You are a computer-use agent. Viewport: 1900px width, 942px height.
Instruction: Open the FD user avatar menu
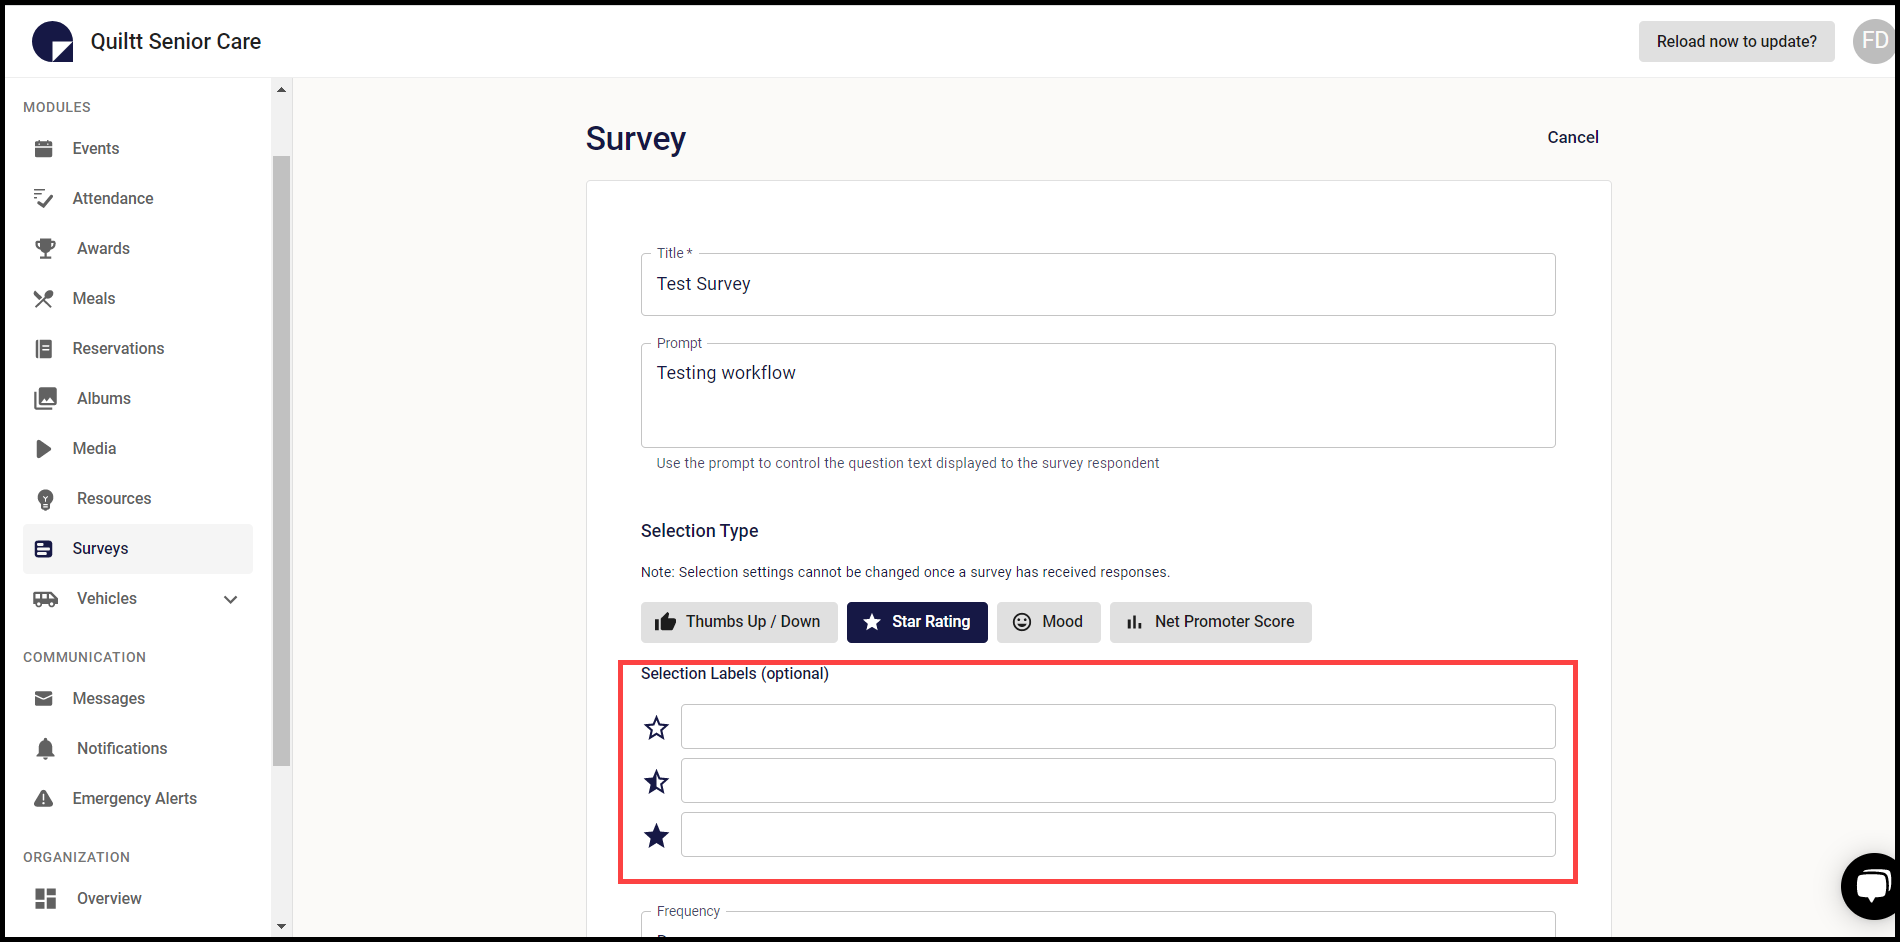coord(1874,42)
